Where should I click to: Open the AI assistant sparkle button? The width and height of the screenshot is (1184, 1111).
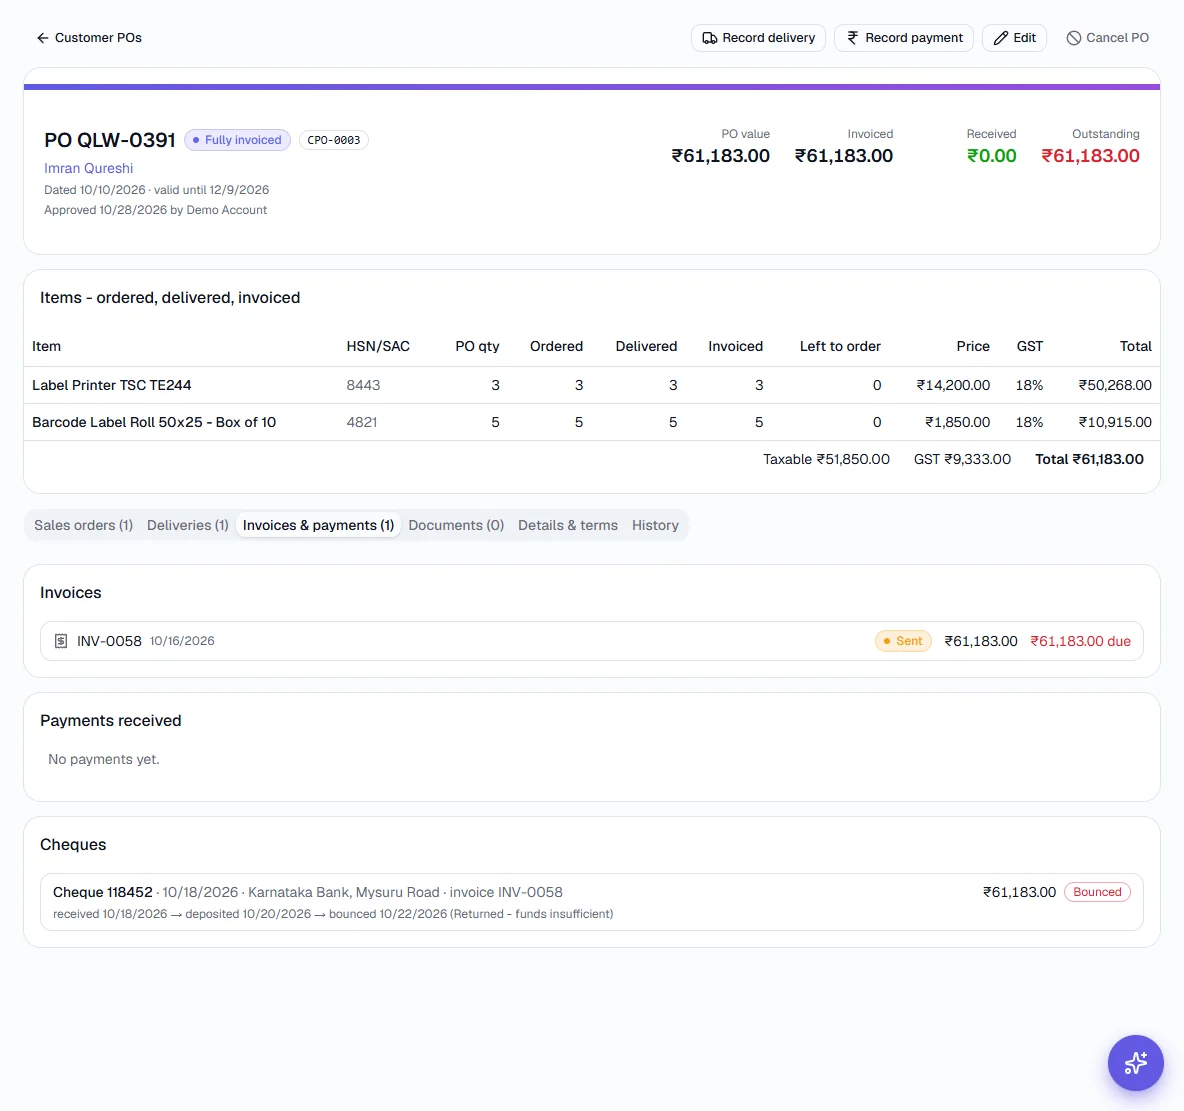pos(1135,1062)
